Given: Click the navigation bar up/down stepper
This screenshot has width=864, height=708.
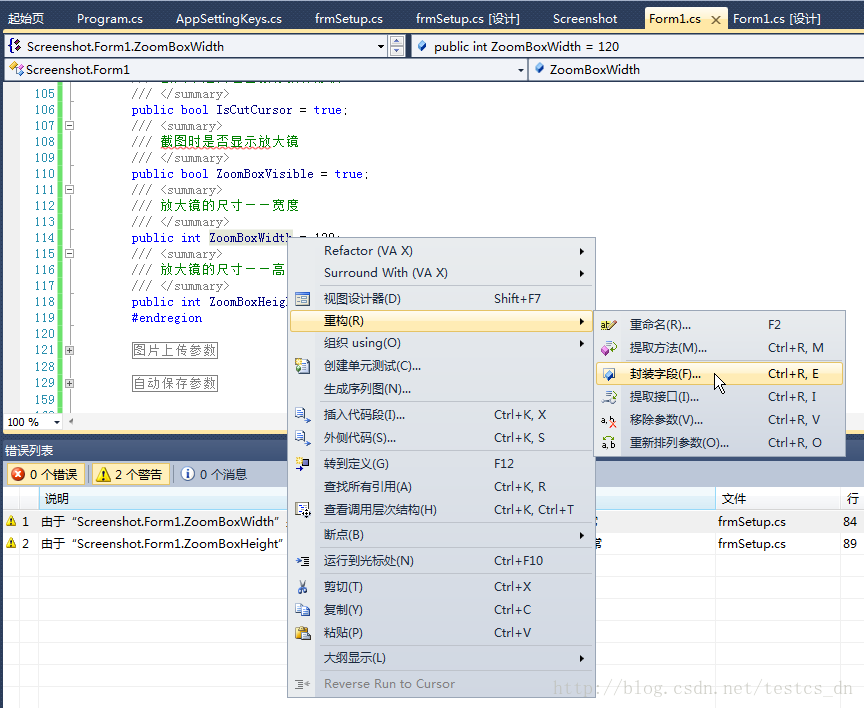Looking at the screenshot, I should pos(397,46).
